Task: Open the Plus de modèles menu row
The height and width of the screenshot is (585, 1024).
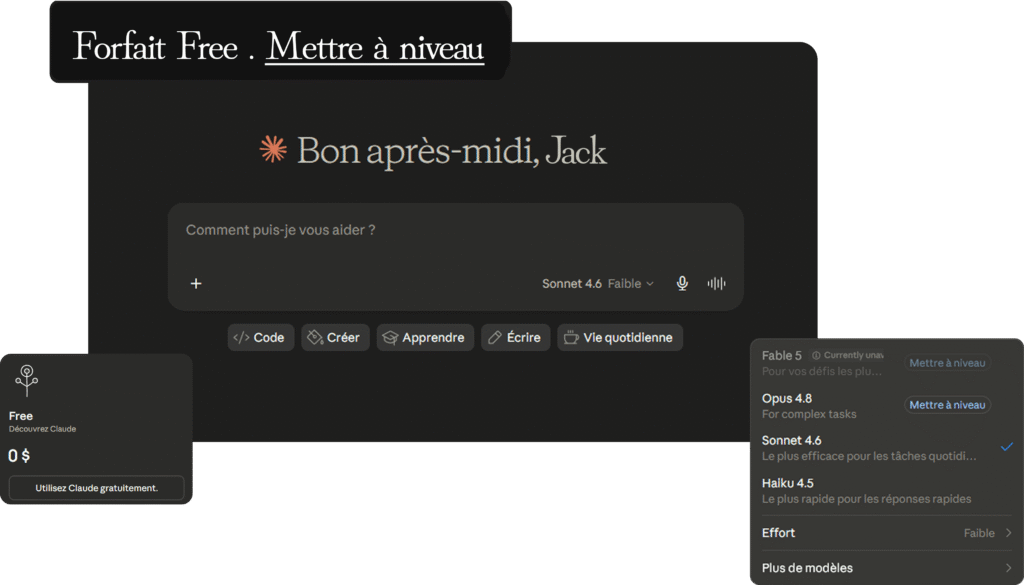Action: click(x=886, y=568)
